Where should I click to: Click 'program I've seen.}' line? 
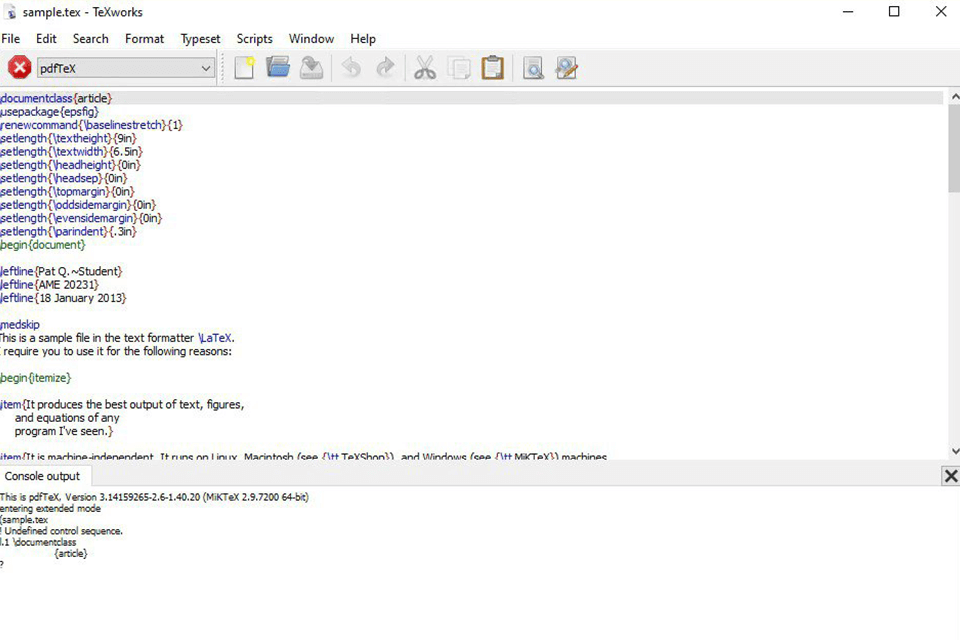click(64, 431)
